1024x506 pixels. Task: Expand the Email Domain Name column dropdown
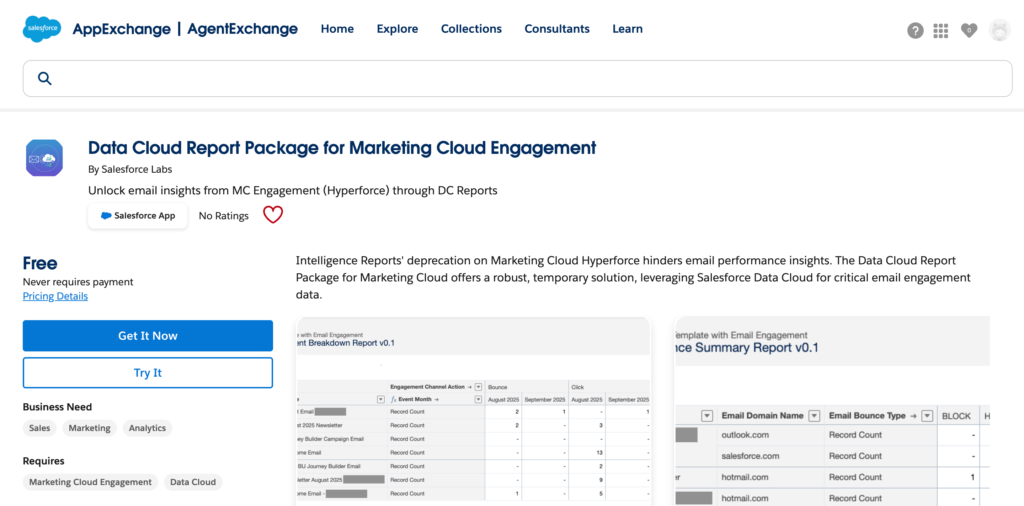[x=814, y=416]
